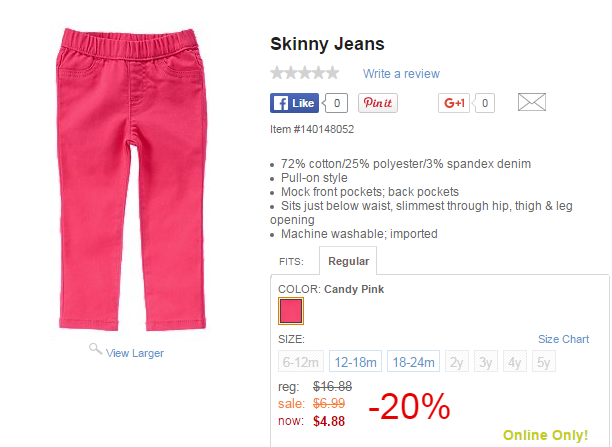Open the Size Chart link
This screenshot has width=612, height=447.
coord(563,339)
